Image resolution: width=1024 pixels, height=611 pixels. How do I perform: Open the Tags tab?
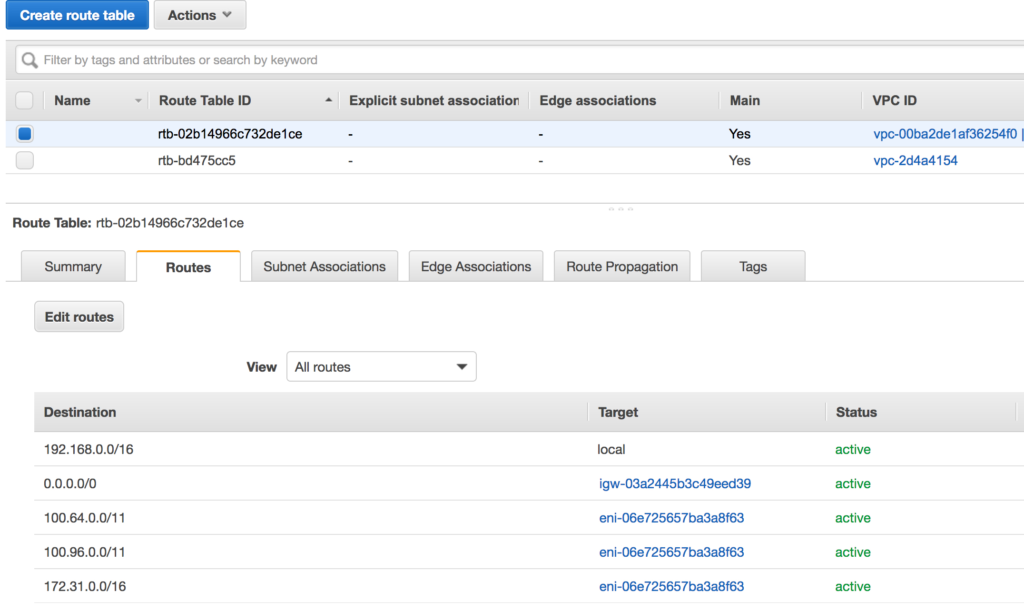[753, 267]
